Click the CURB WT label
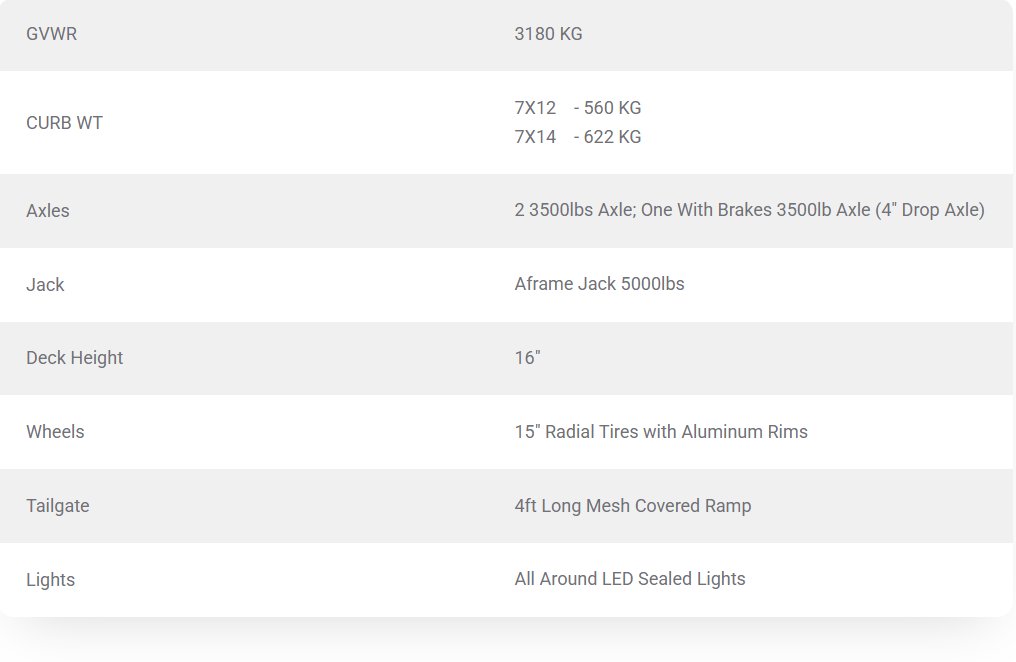 pyautogui.click(x=64, y=123)
